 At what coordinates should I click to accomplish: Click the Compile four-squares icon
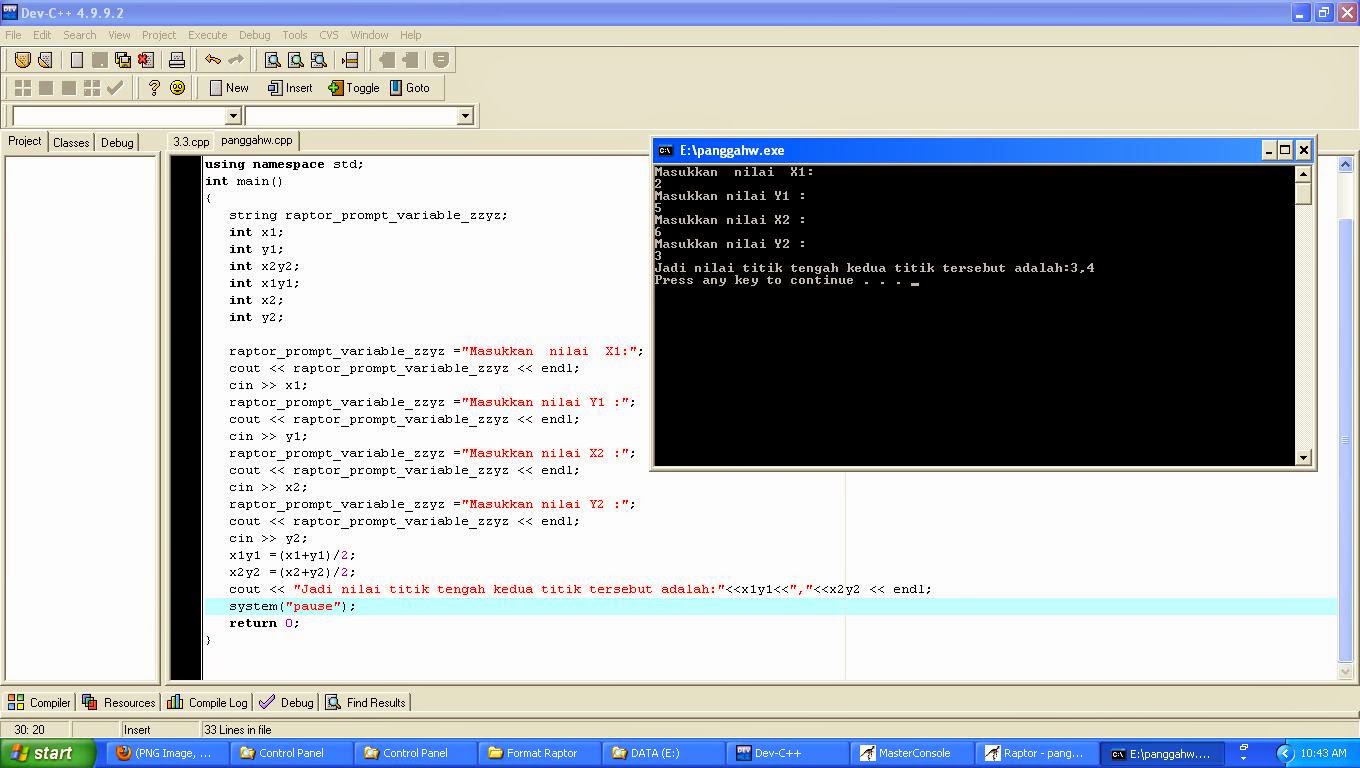(22, 88)
